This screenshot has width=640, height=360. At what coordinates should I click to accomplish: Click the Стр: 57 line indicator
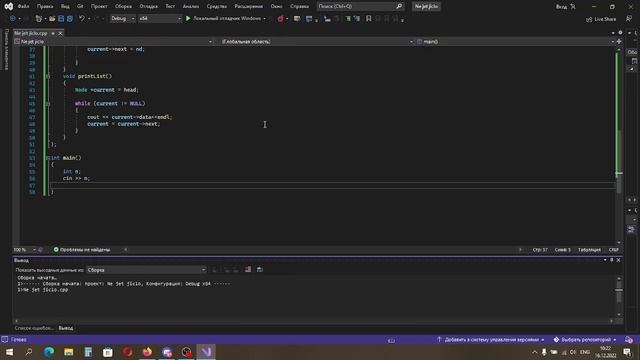coord(540,249)
